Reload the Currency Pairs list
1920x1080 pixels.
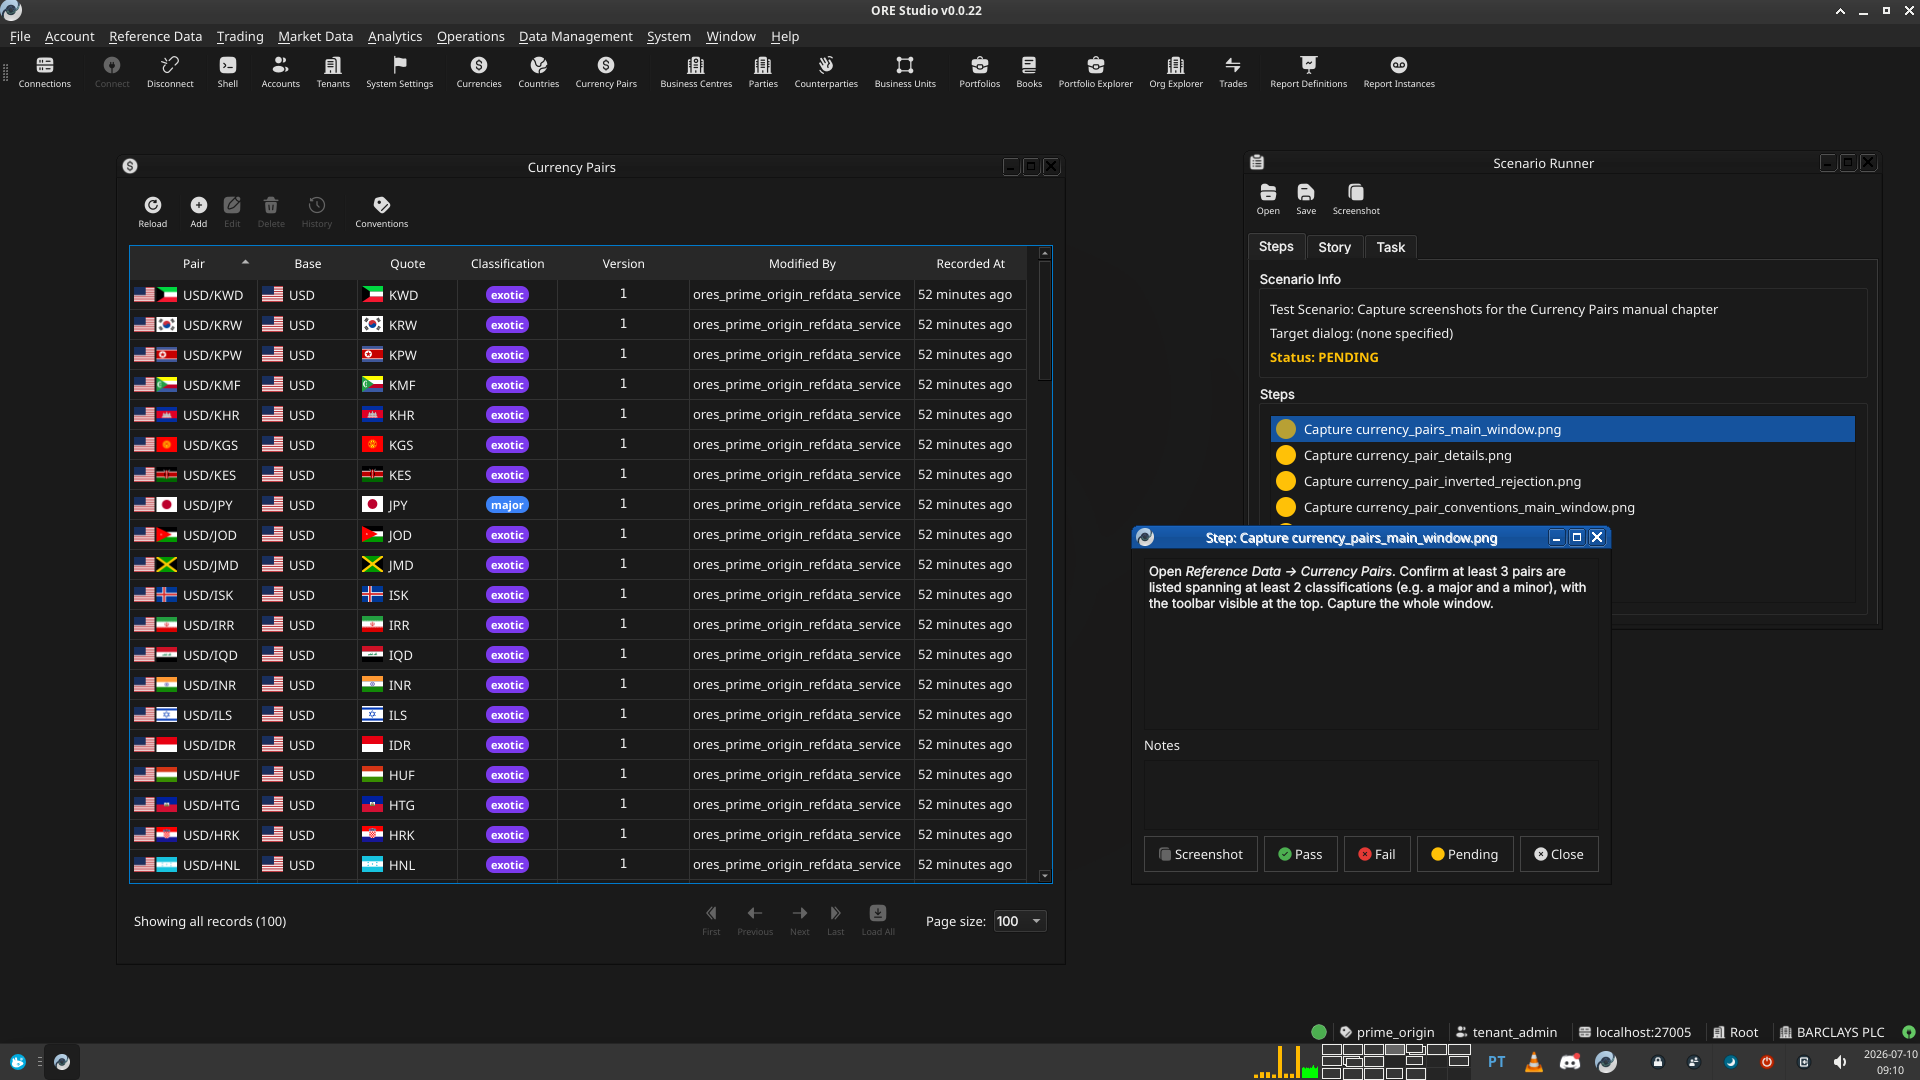click(153, 212)
